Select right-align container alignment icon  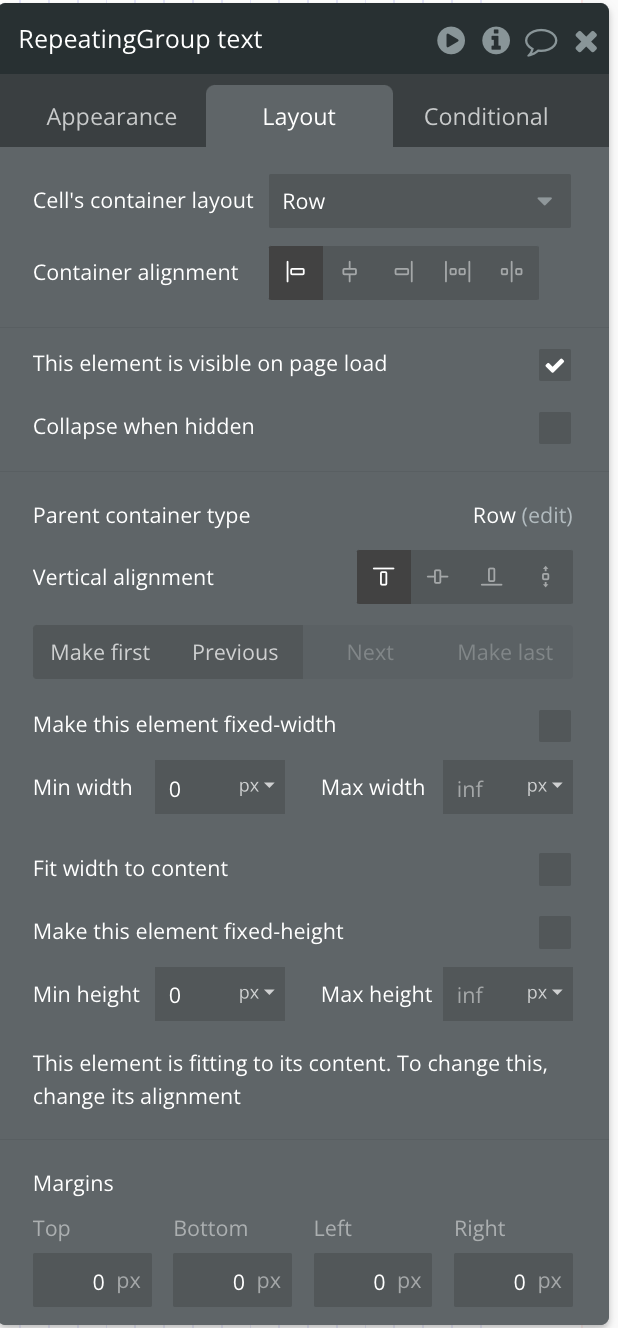(404, 273)
